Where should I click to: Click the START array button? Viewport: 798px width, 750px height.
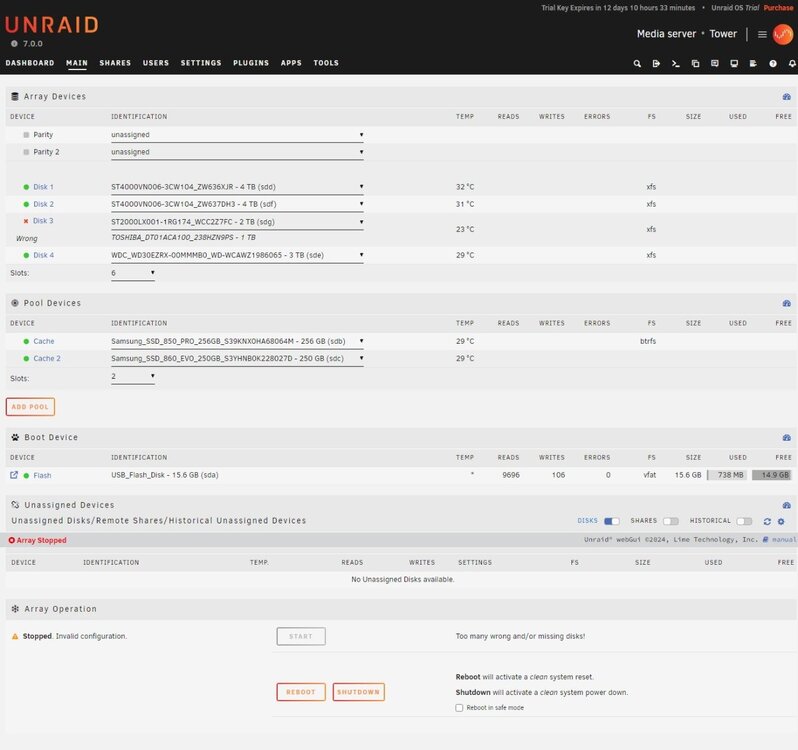[x=301, y=636]
